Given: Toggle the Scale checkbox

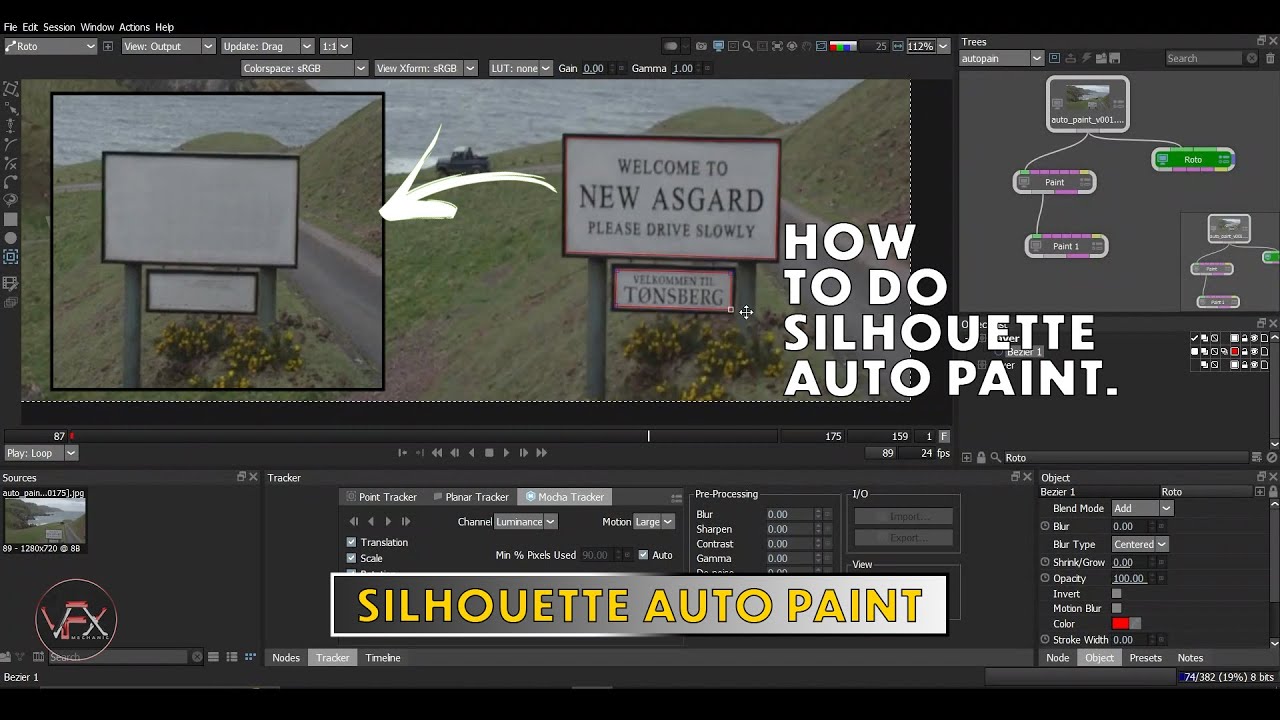Looking at the screenshot, I should click(351, 558).
